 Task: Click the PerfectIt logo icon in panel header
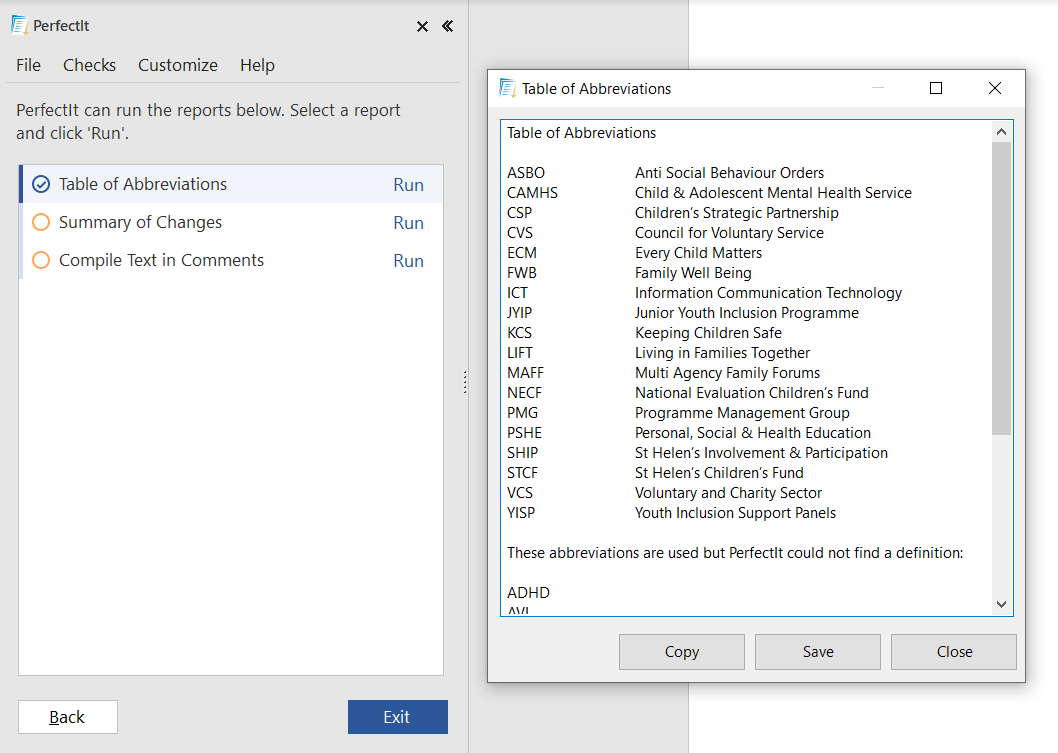pyautogui.click(x=20, y=26)
